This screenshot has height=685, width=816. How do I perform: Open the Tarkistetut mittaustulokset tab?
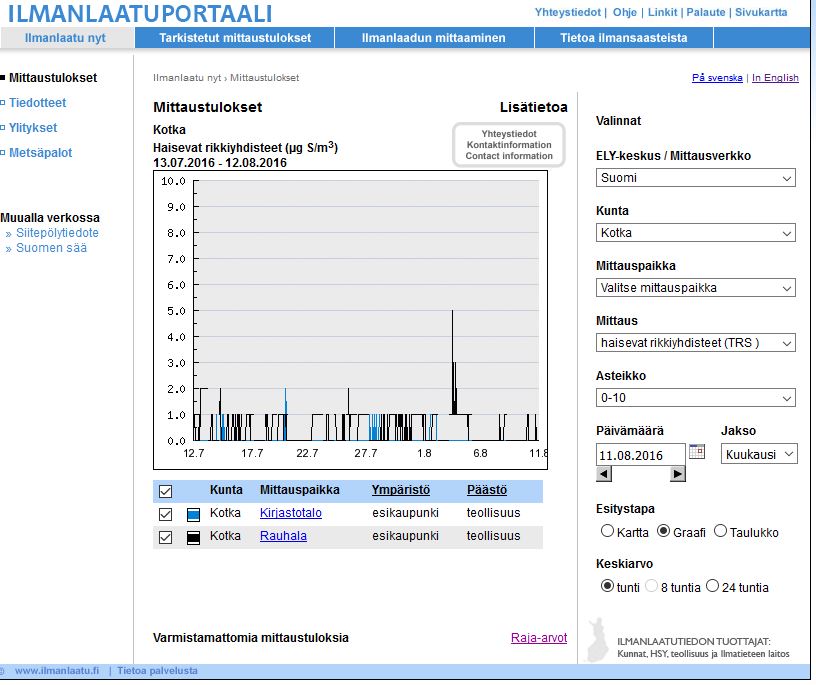coord(235,38)
